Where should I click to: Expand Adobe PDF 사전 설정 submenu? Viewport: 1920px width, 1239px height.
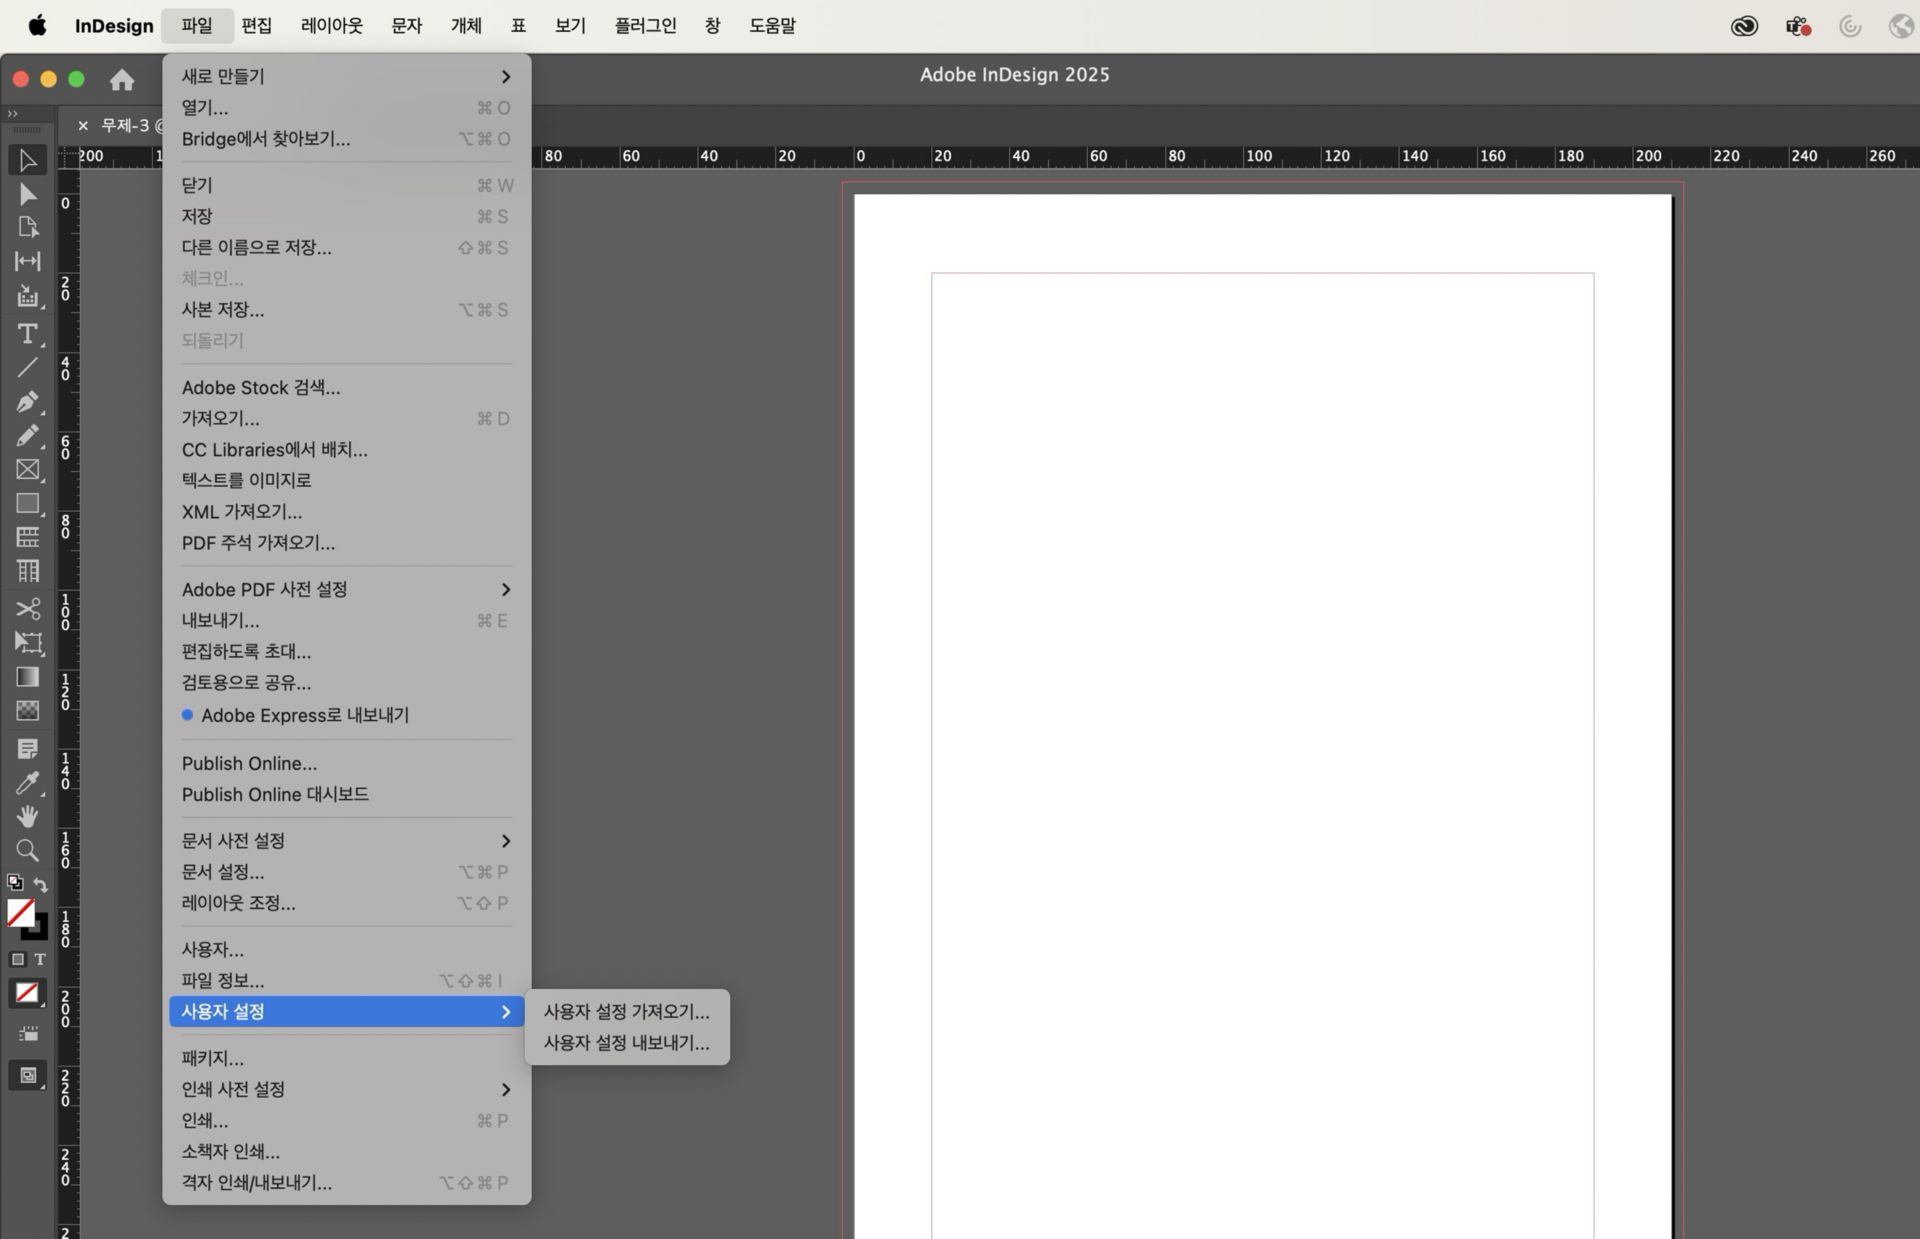pos(345,589)
